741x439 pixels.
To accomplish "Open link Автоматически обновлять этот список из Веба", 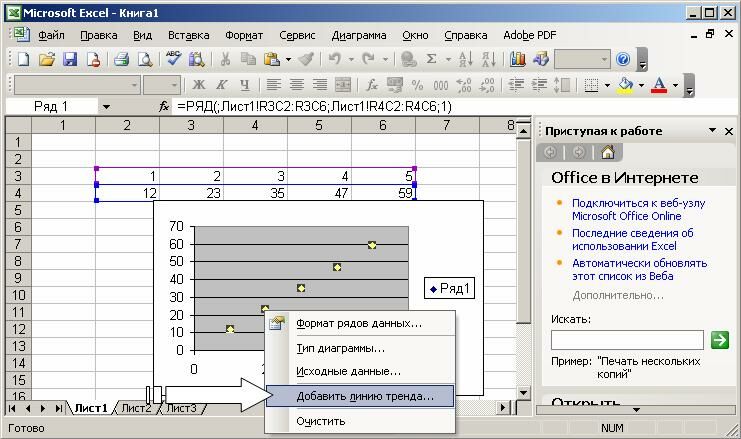I will (639, 270).
